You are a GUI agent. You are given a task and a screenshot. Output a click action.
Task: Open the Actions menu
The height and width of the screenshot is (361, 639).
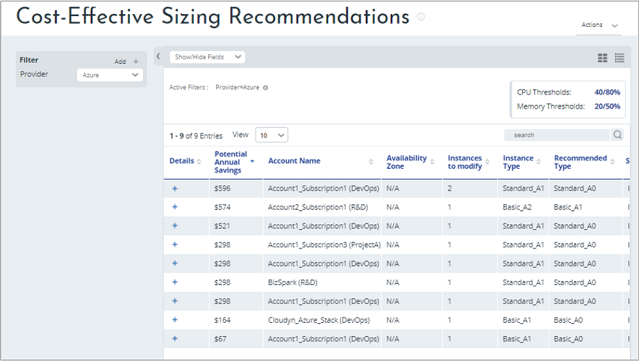[599, 25]
